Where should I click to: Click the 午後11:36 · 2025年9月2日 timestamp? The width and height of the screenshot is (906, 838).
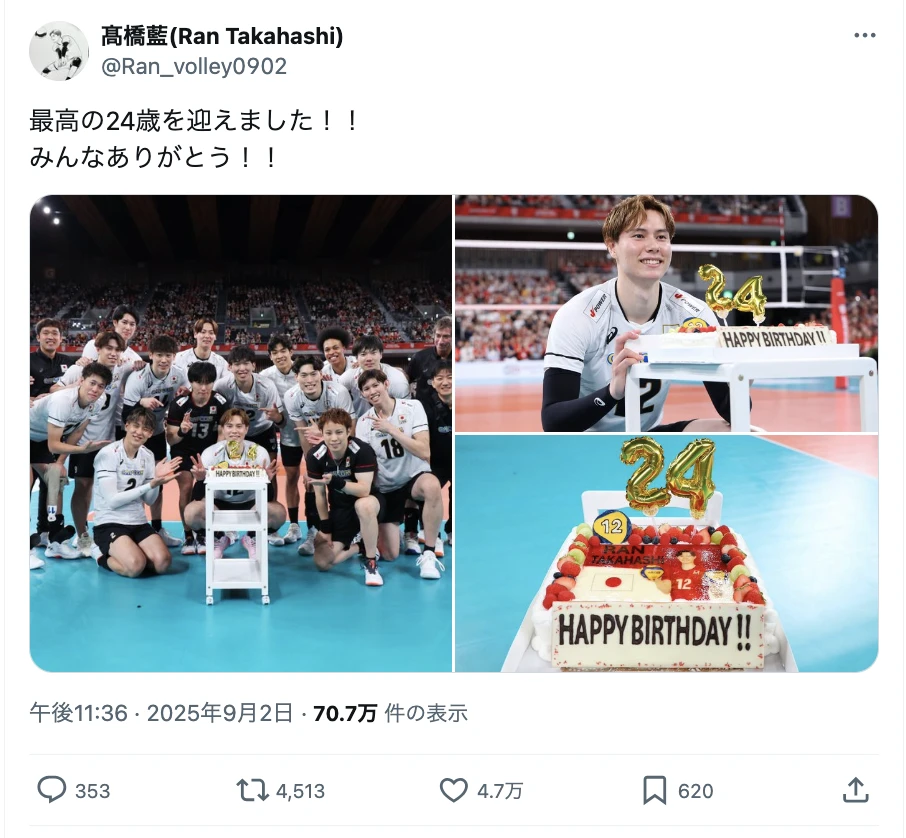point(161,713)
